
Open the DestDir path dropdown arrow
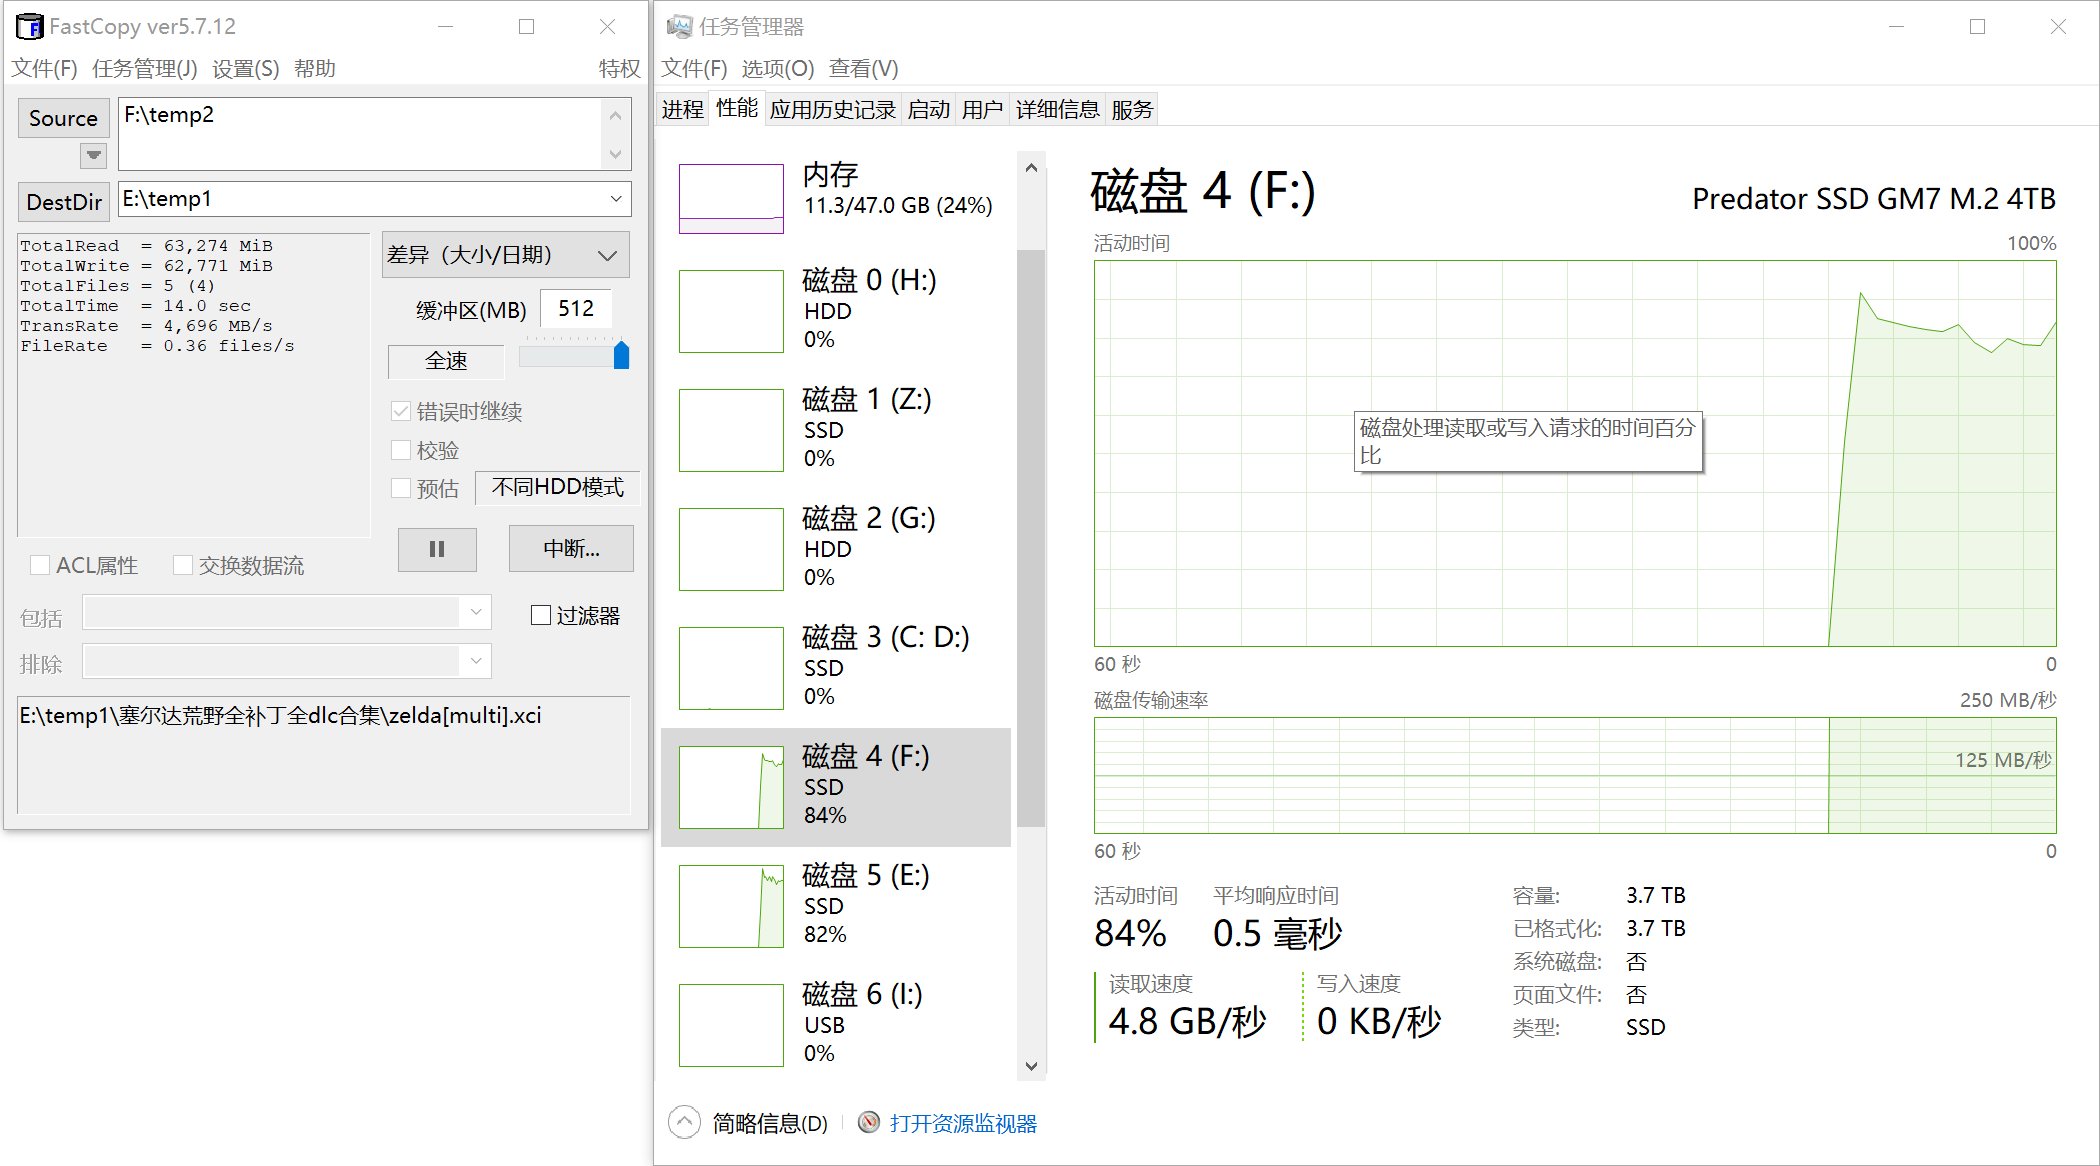616,199
